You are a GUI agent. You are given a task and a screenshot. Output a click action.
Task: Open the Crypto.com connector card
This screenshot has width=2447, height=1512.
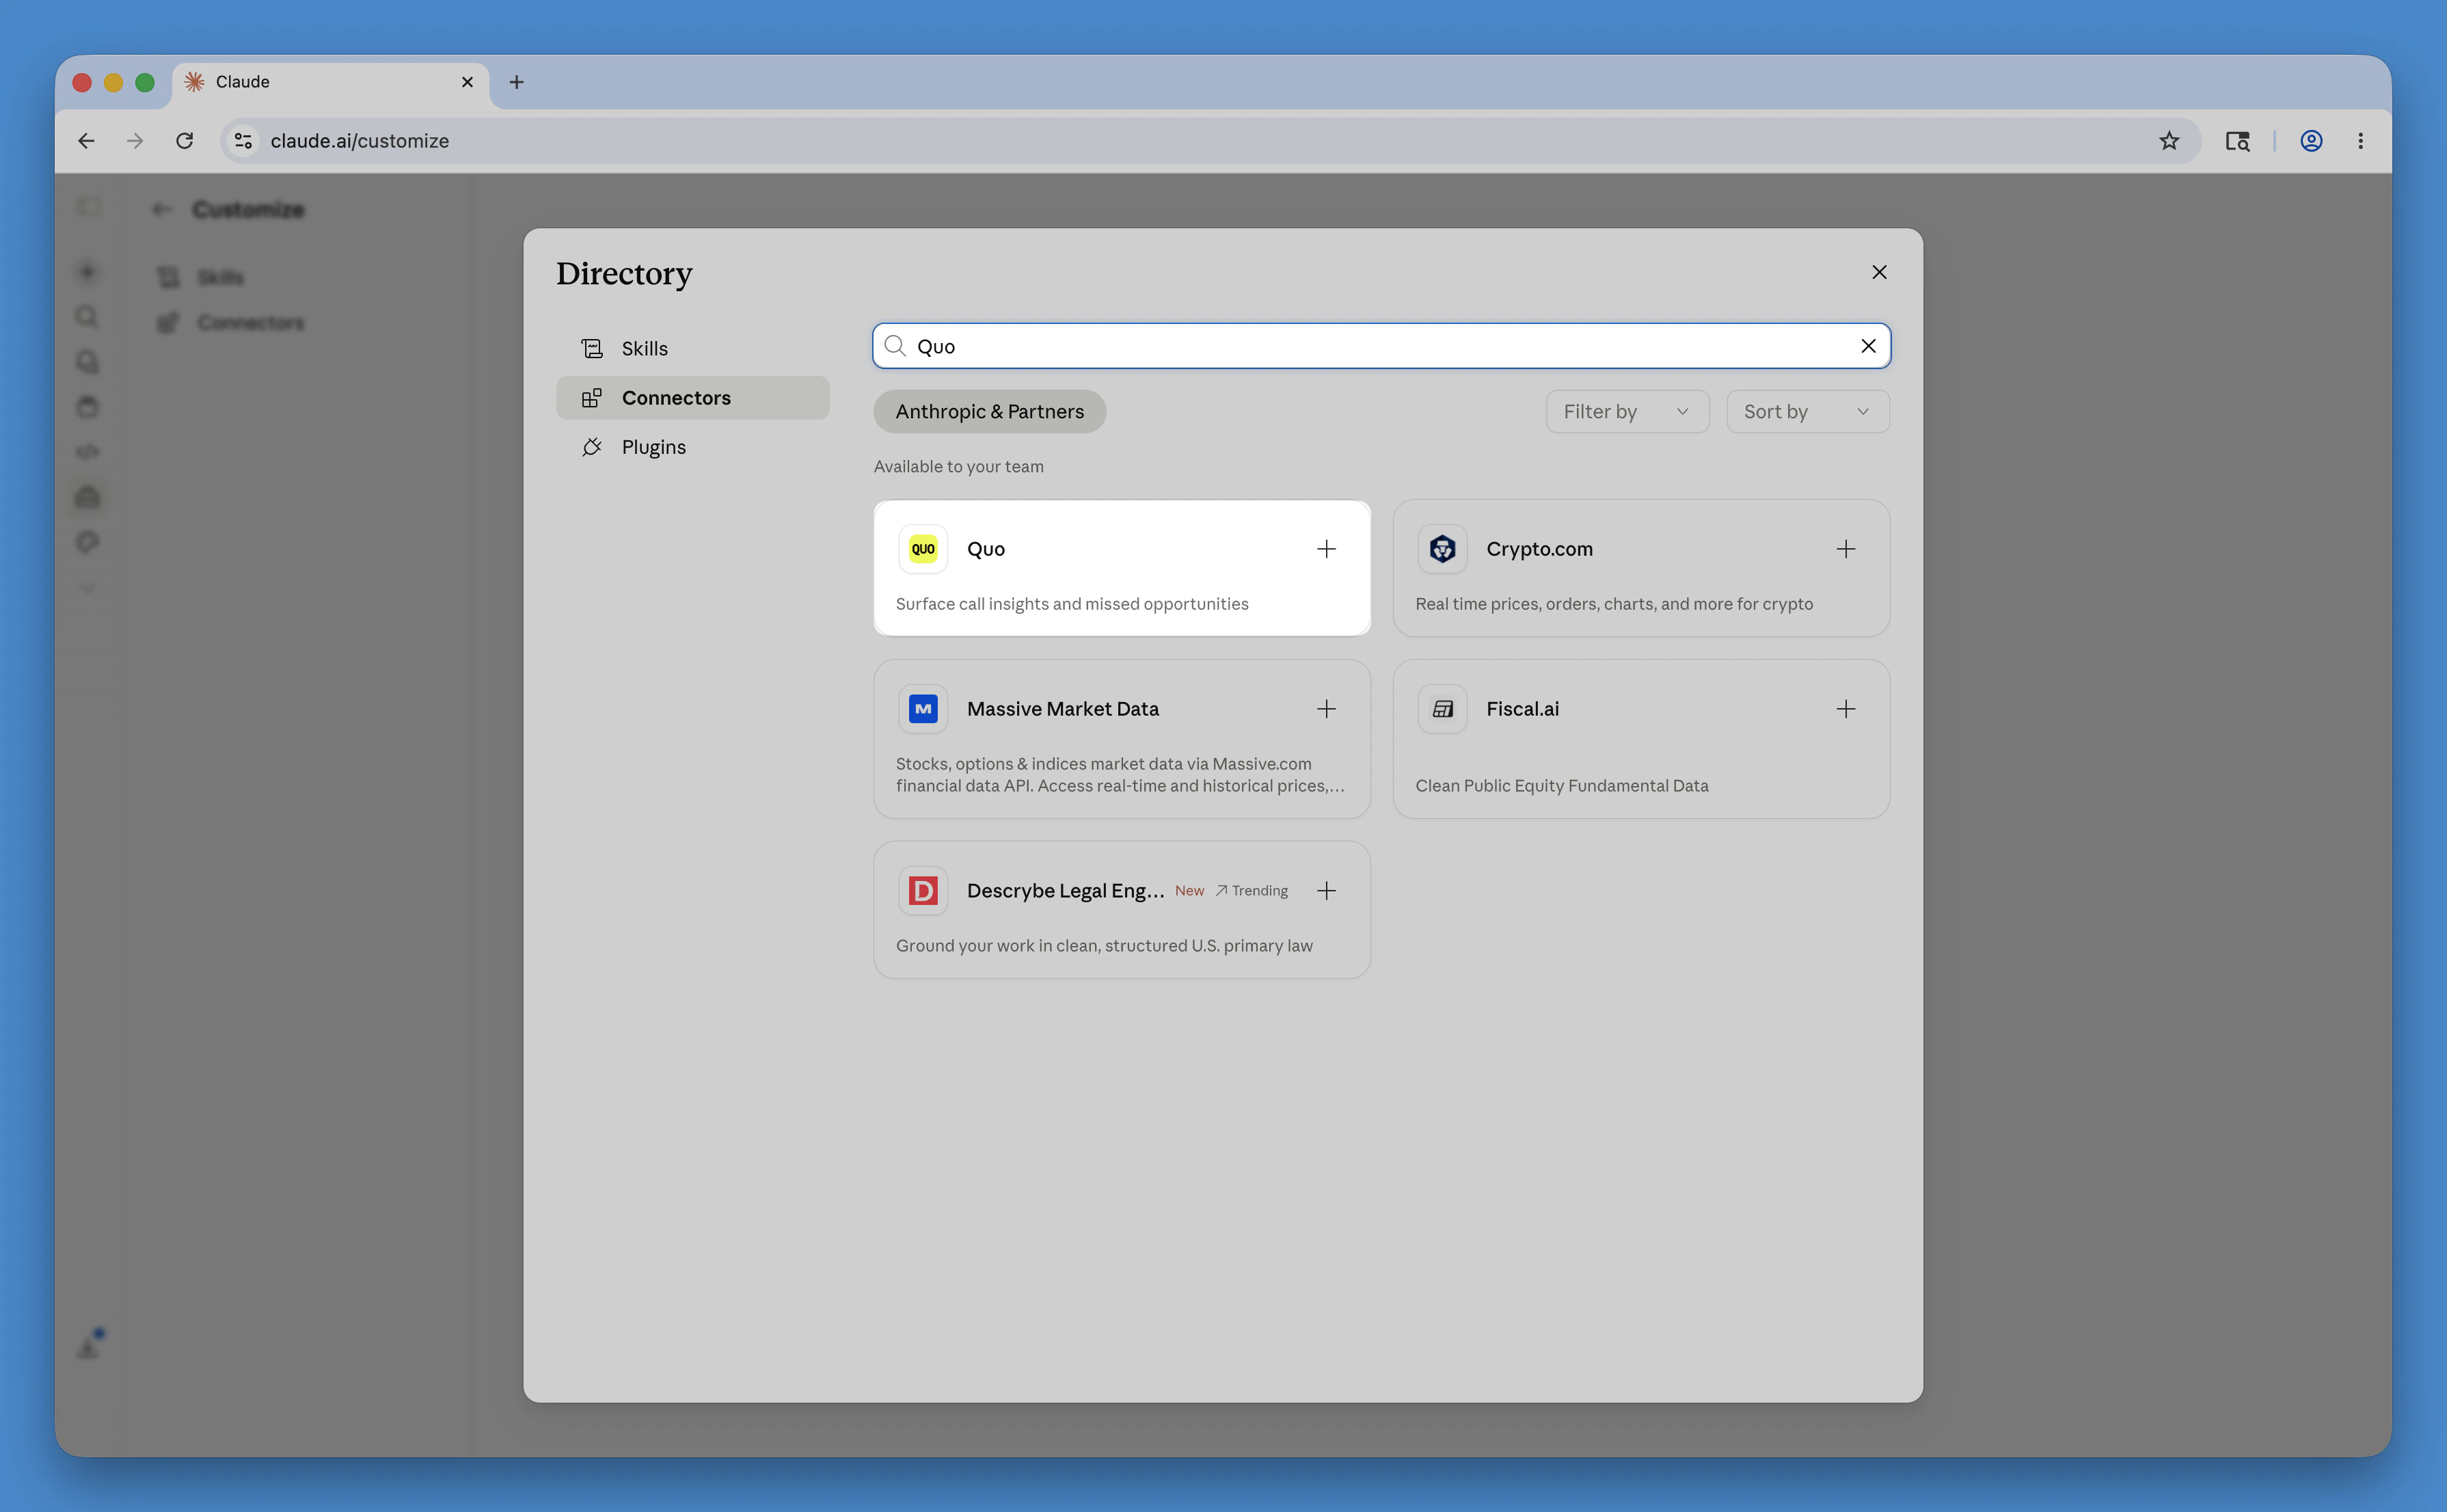pos(1641,568)
